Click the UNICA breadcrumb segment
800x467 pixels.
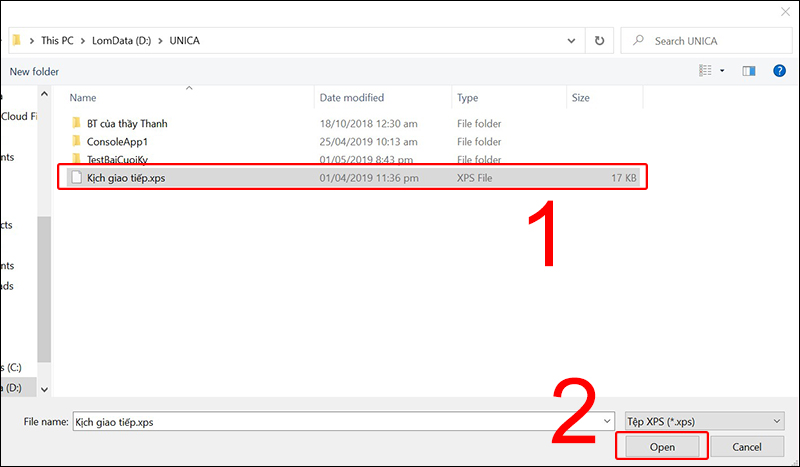pyautogui.click(x=185, y=40)
